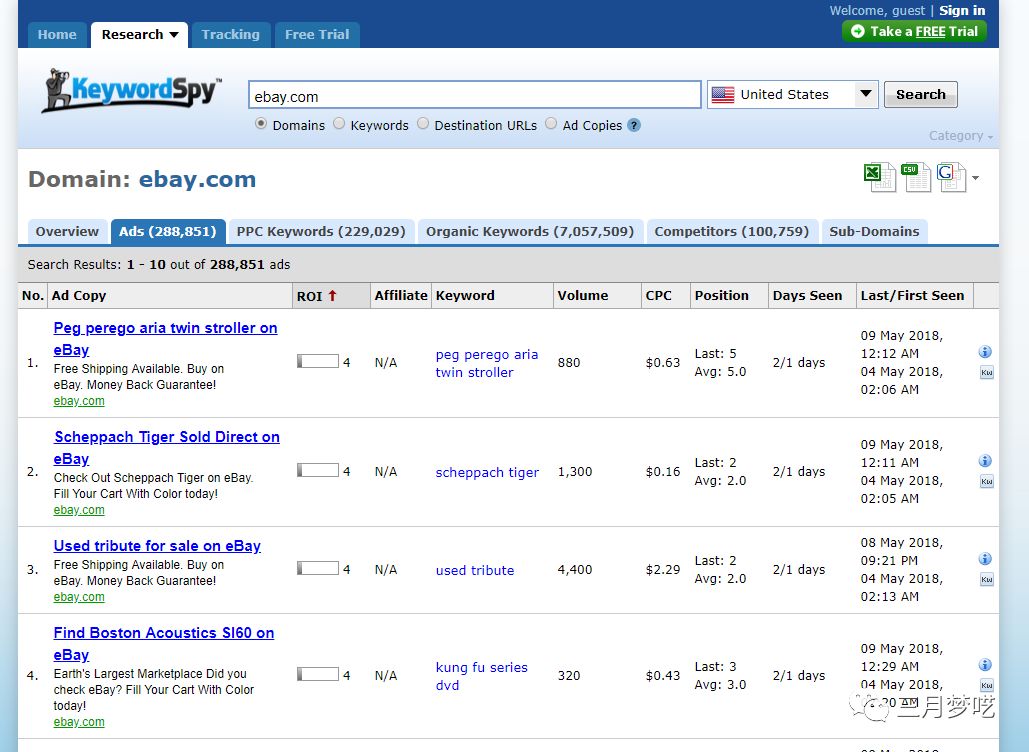Open the Sub-Domains tab
The height and width of the screenshot is (752, 1029).
pyautogui.click(x=874, y=232)
